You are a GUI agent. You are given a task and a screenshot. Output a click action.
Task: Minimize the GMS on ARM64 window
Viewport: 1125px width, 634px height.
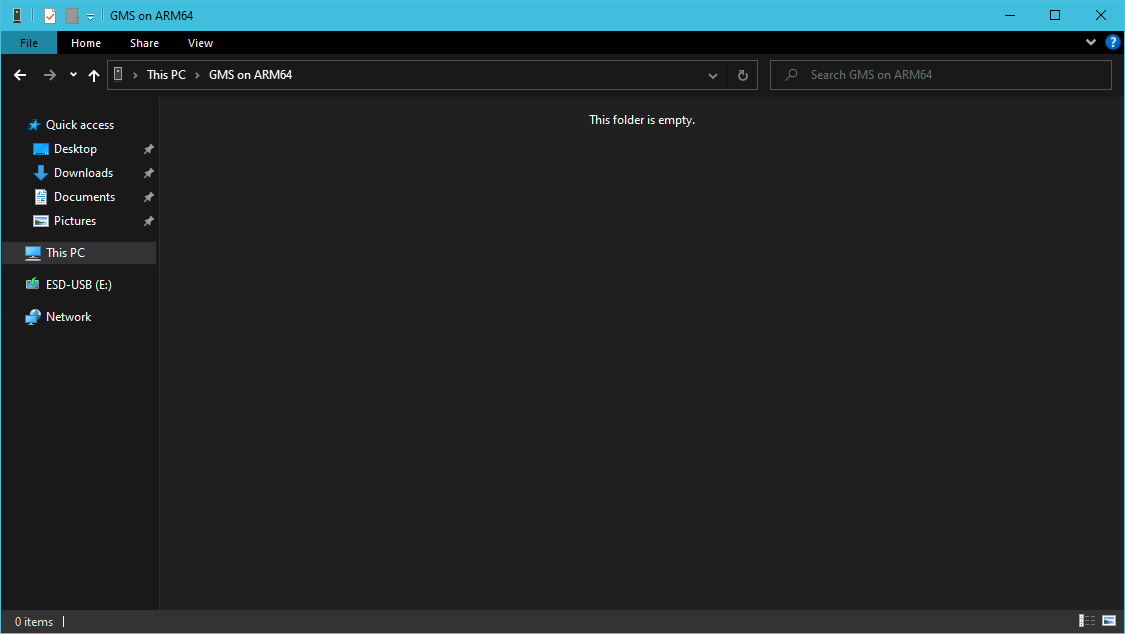pyautogui.click(x=1009, y=15)
